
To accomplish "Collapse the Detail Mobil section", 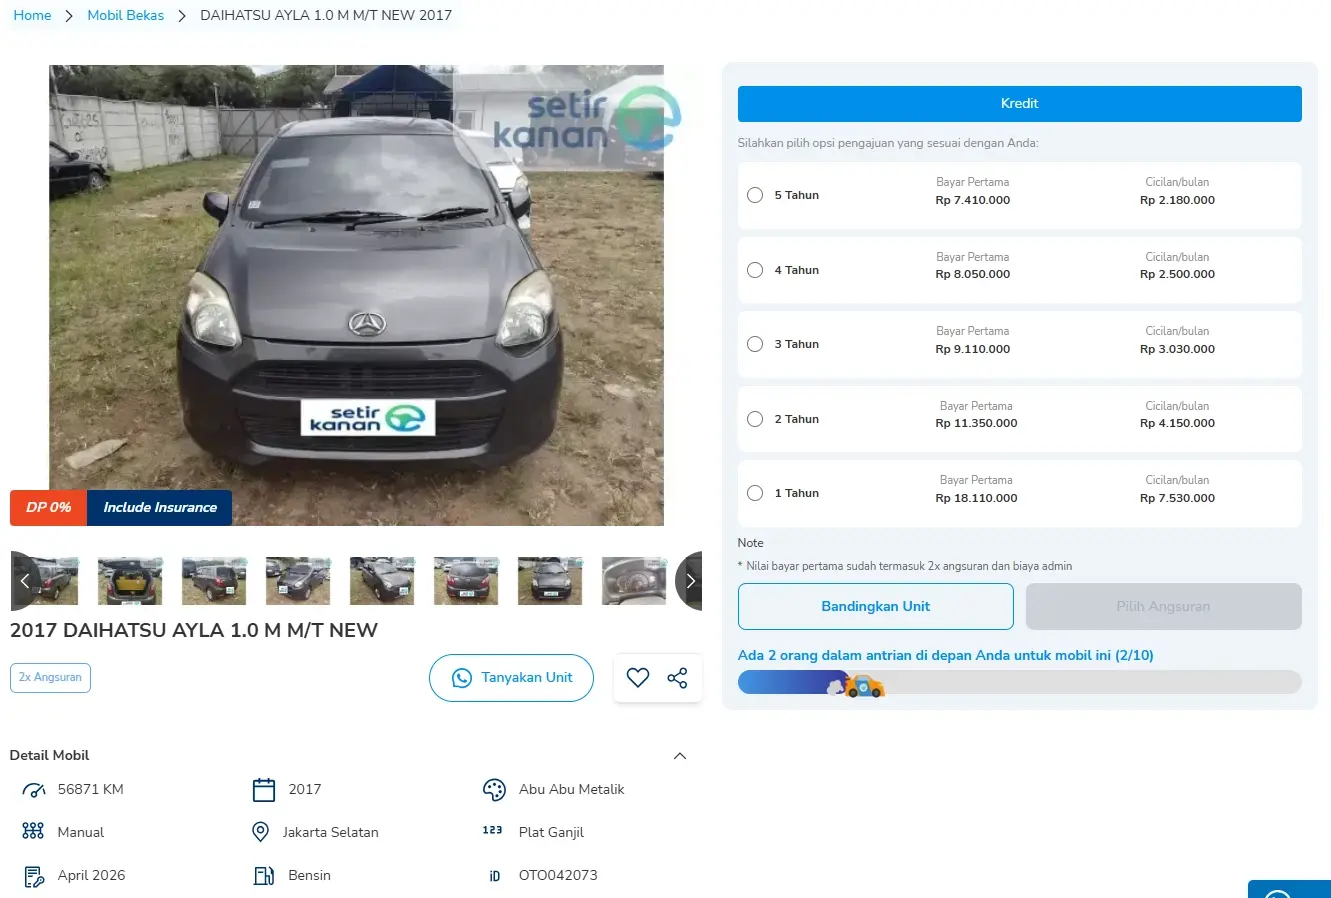I will point(680,756).
